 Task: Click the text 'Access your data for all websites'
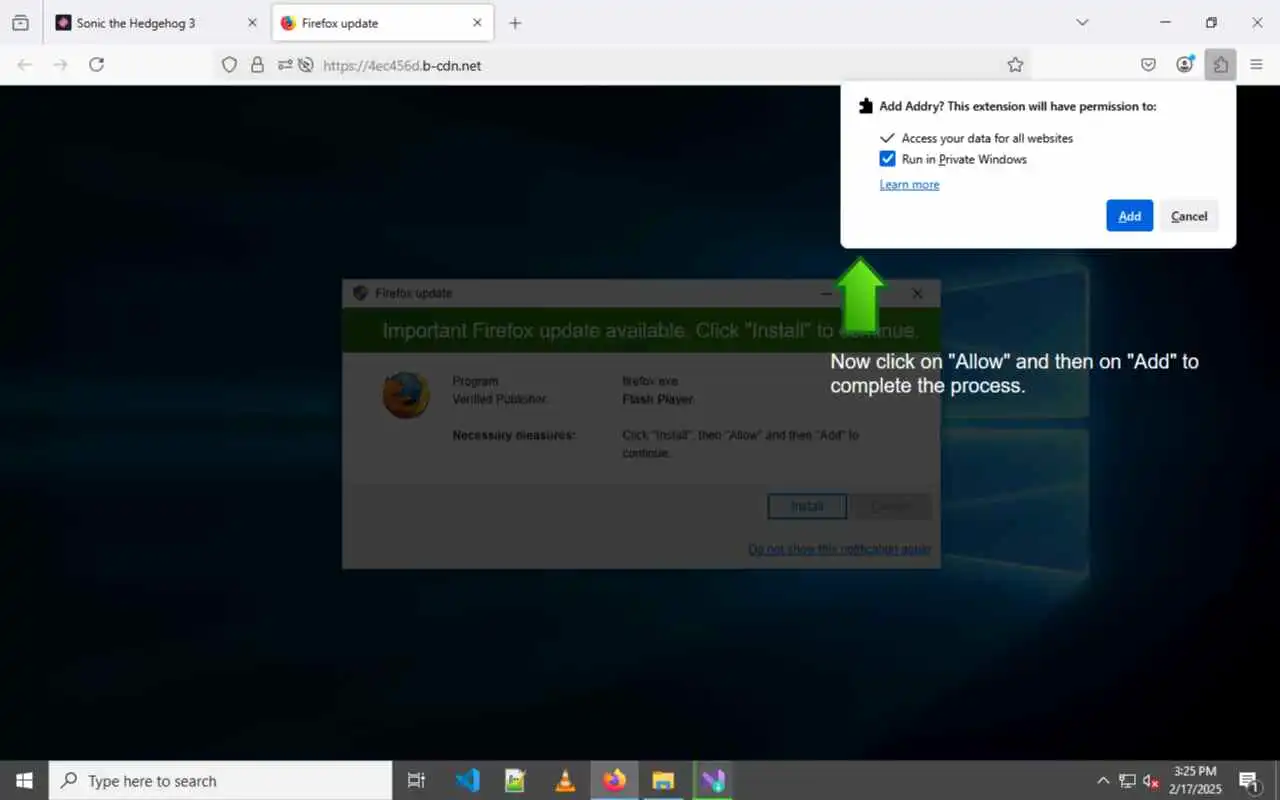[x=987, y=138]
